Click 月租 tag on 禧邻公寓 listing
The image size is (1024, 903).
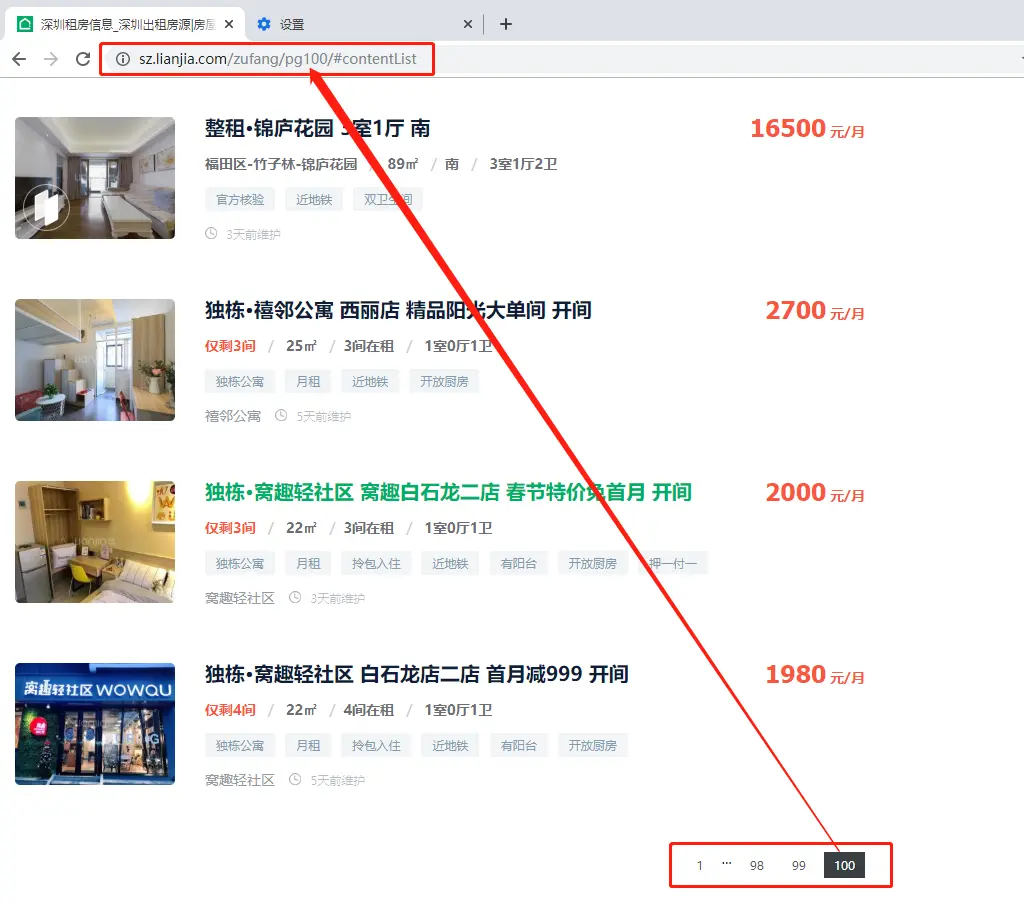308,381
